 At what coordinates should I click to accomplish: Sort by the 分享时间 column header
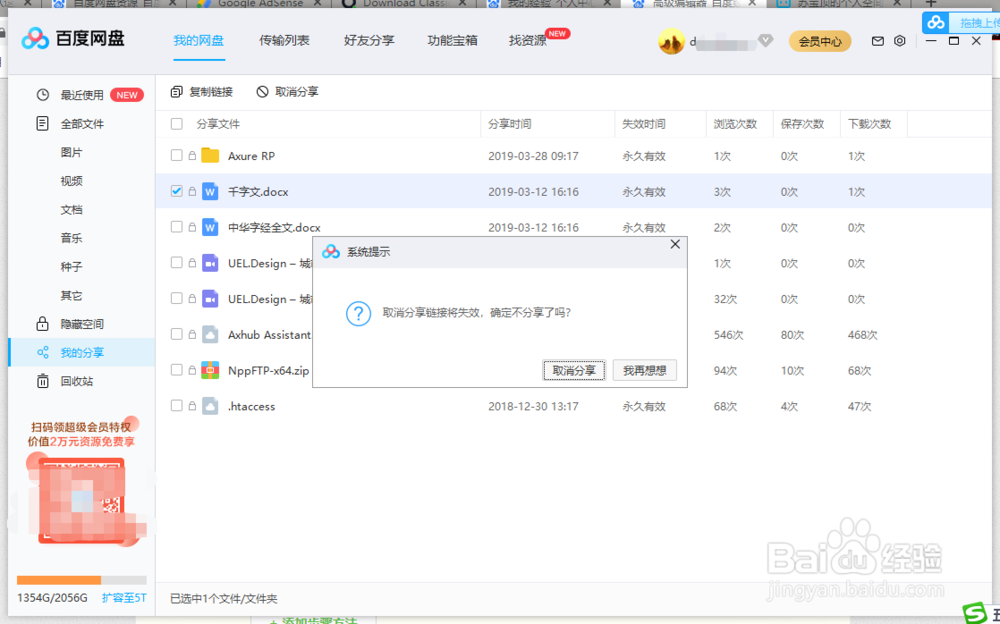(x=510, y=124)
